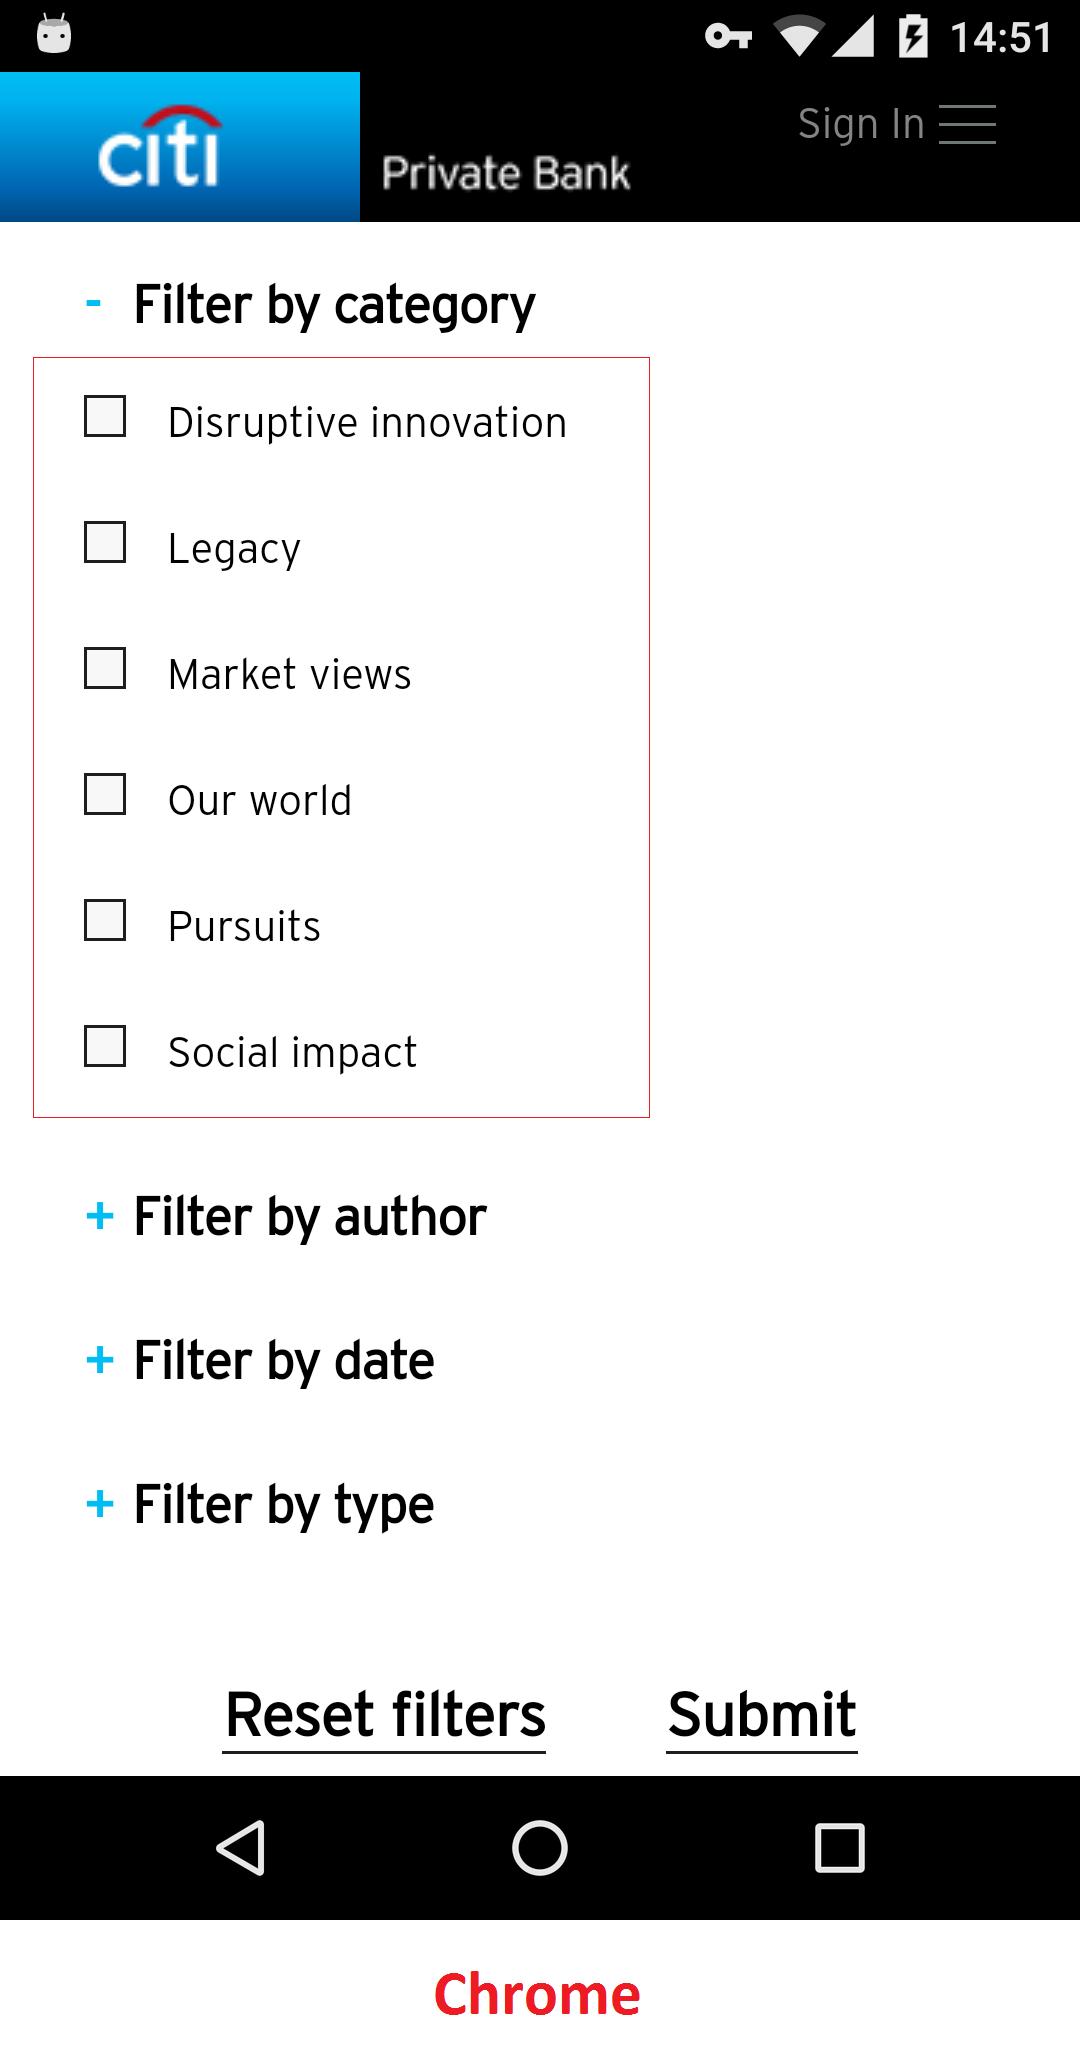This screenshot has width=1080, height=2060.
Task: Tap the VPN key status icon
Action: (728, 37)
